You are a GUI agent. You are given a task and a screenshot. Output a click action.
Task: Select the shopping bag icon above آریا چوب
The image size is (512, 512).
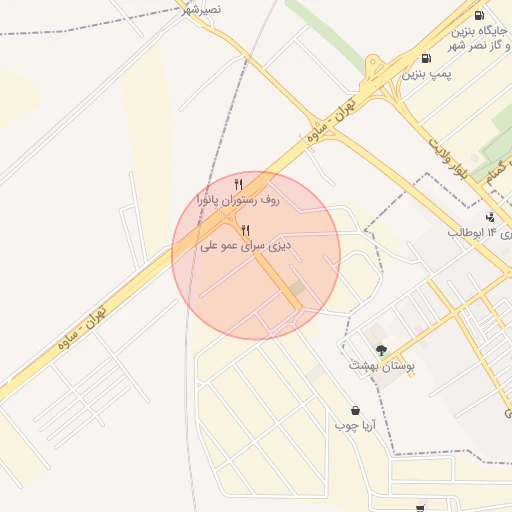(x=356, y=410)
